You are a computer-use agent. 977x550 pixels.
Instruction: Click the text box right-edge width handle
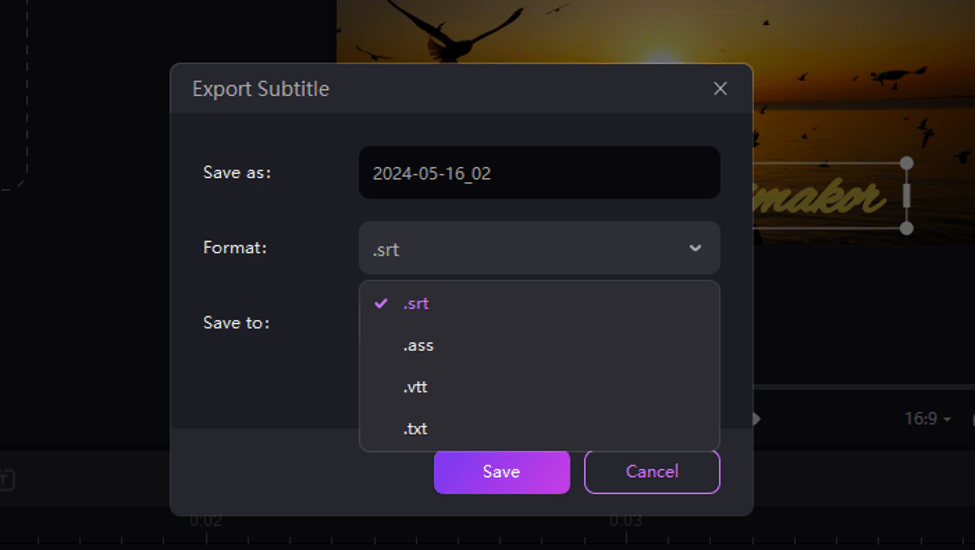(x=907, y=196)
